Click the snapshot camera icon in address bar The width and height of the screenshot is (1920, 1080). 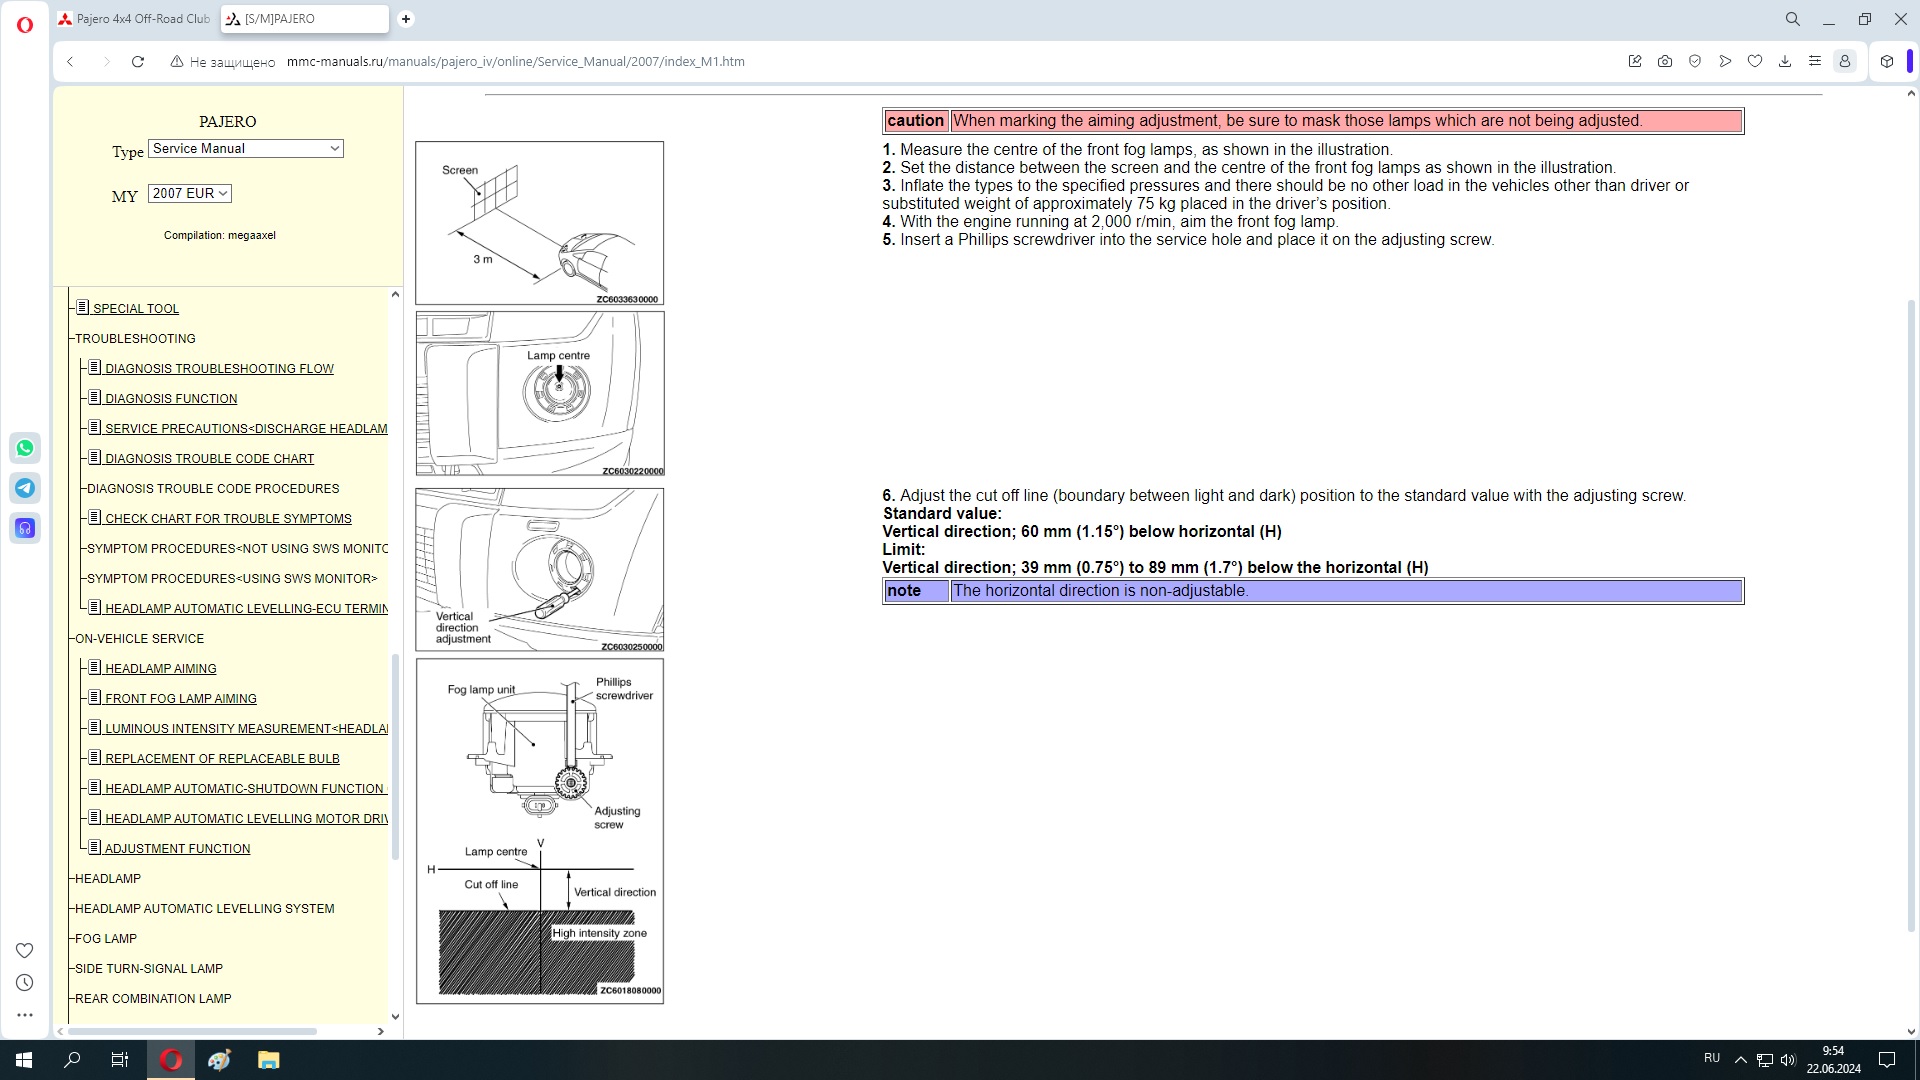(1665, 61)
